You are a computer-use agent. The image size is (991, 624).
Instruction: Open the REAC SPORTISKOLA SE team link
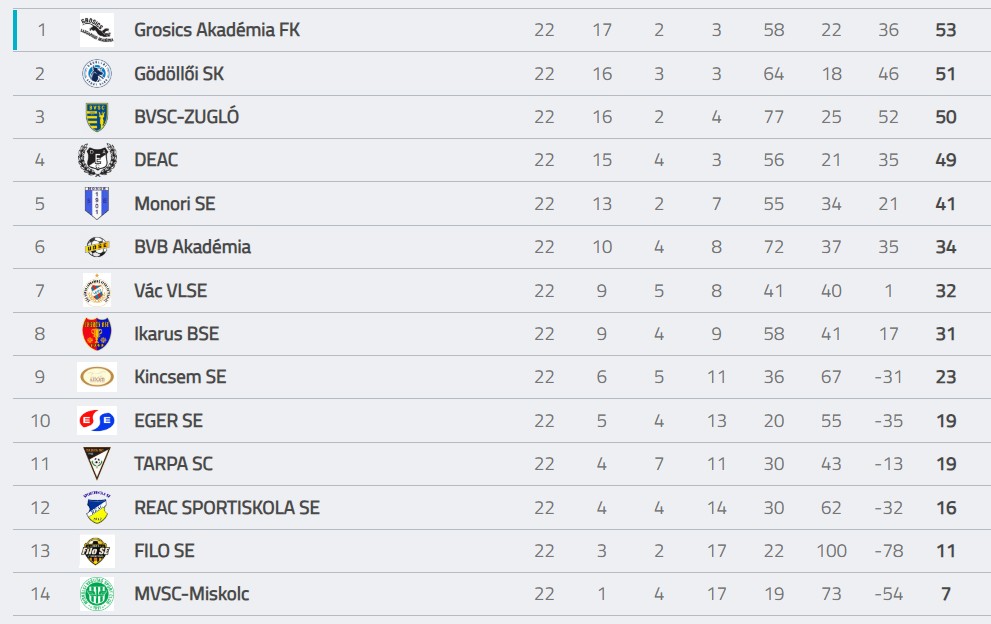click(227, 508)
